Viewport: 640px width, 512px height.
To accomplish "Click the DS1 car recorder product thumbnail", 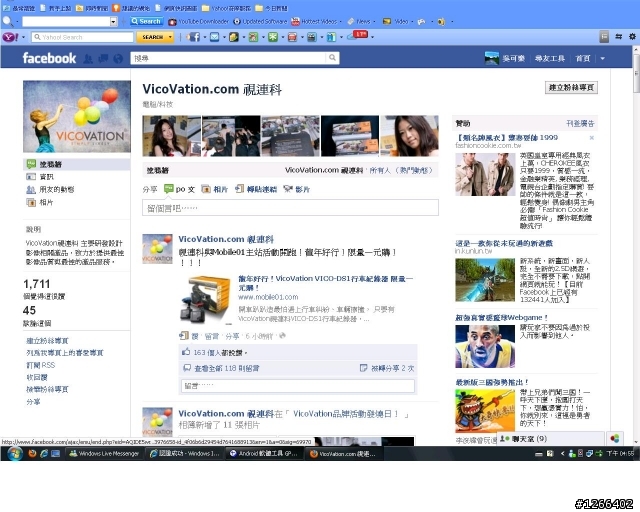I will [x=205, y=300].
